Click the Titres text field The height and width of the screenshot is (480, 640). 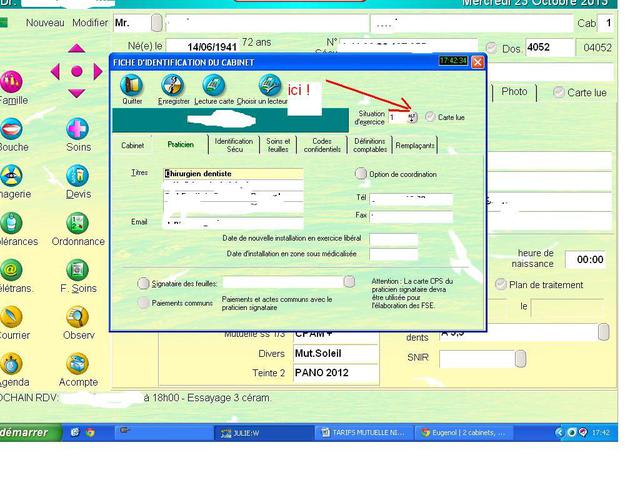click(233, 174)
